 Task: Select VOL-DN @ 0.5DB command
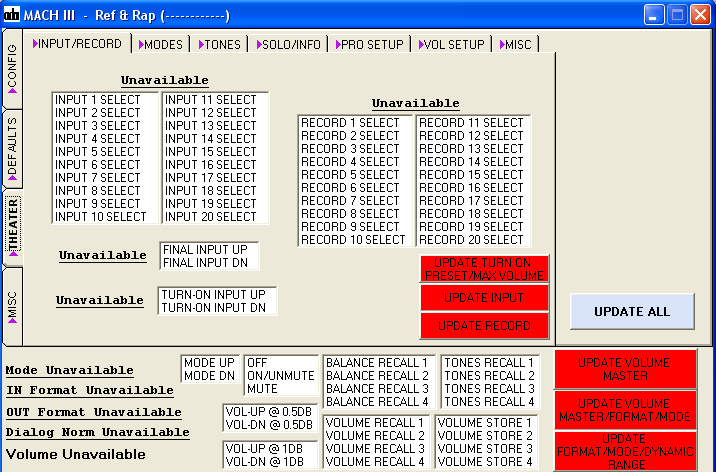(x=268, y=425)
